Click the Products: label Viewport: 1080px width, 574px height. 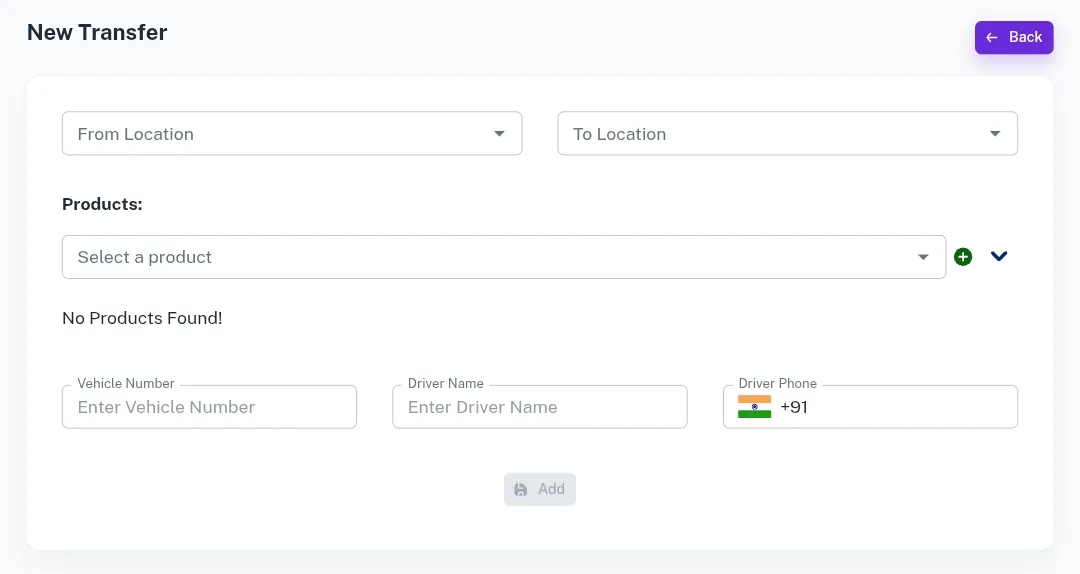[x=102, y=204]
